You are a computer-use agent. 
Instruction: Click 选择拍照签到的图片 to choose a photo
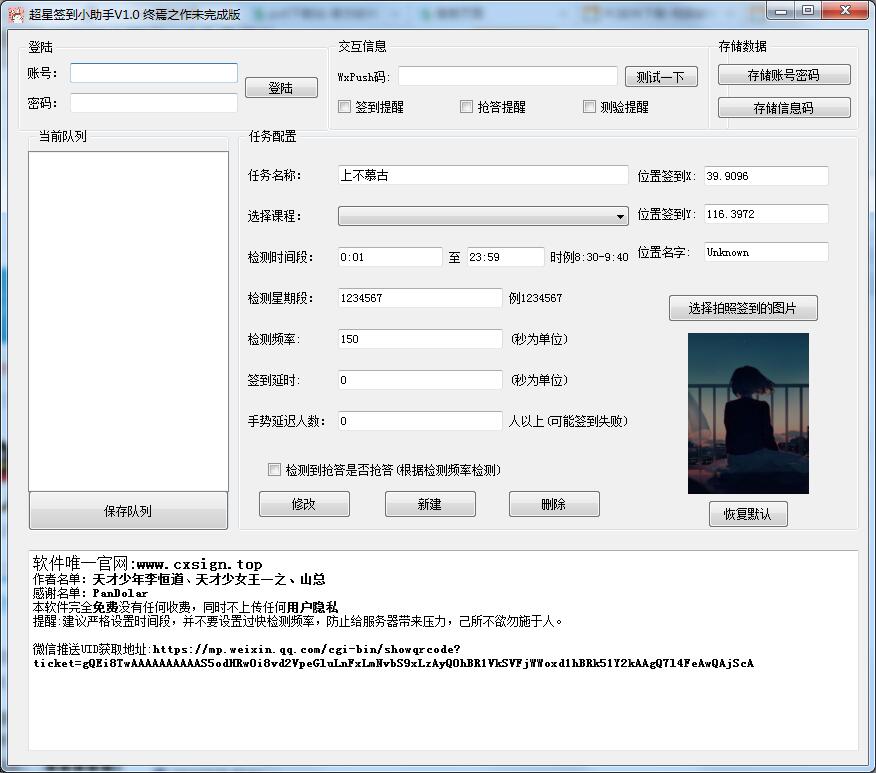(x=743, y=308)
